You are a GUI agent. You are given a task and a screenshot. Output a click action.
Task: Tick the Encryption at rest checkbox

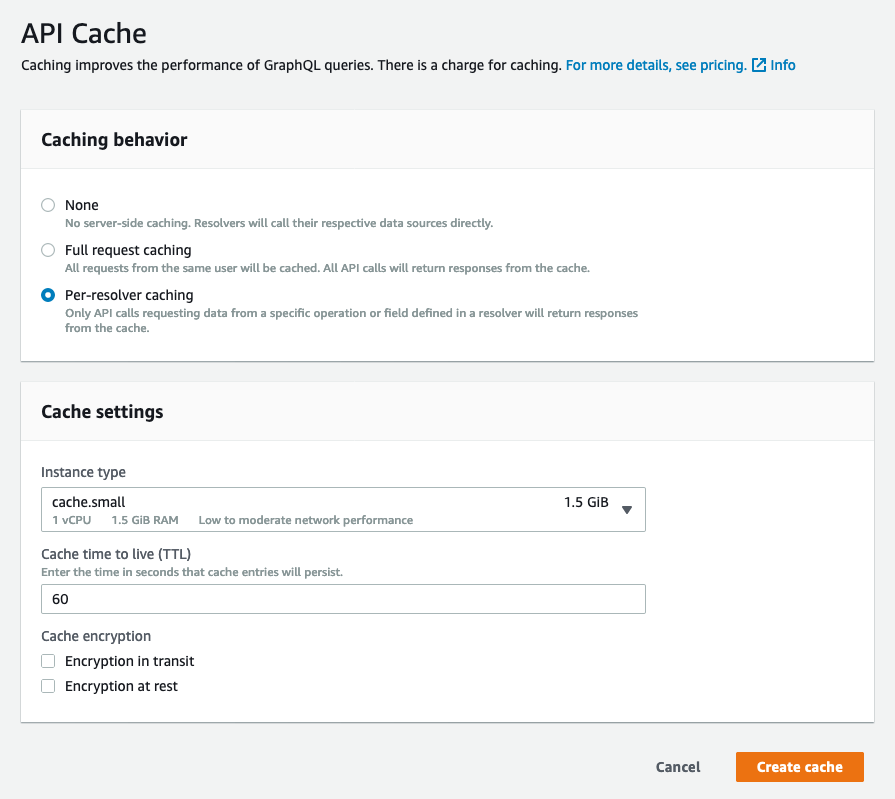point(48,686)
